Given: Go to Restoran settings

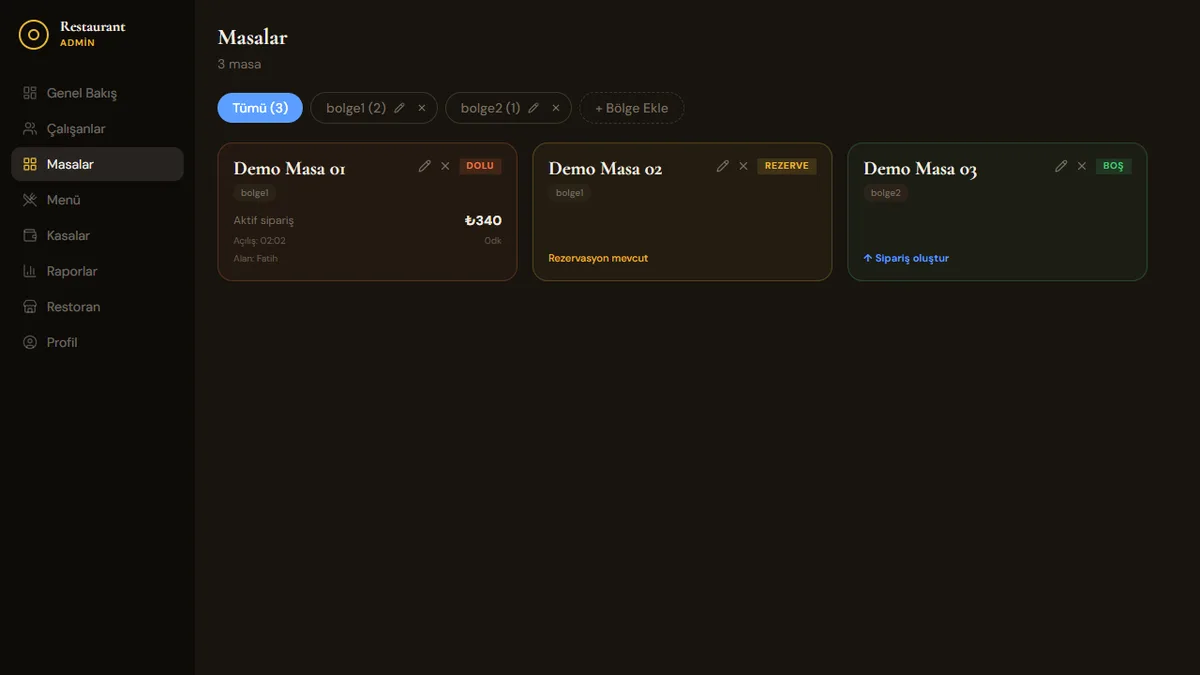Looking at the screenshot, I should pyautogui.click(x=97, y=307).
